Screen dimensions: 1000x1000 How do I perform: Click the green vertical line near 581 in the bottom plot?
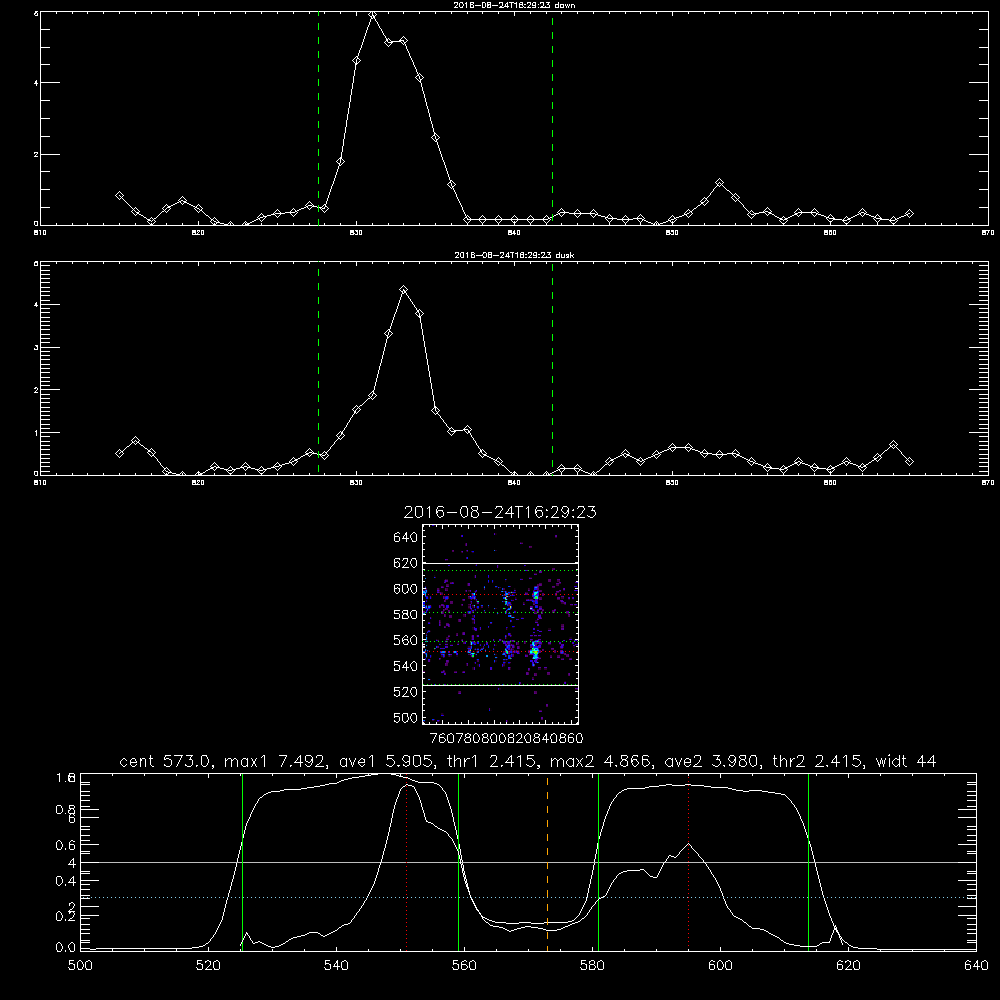[x=598, y=862]
